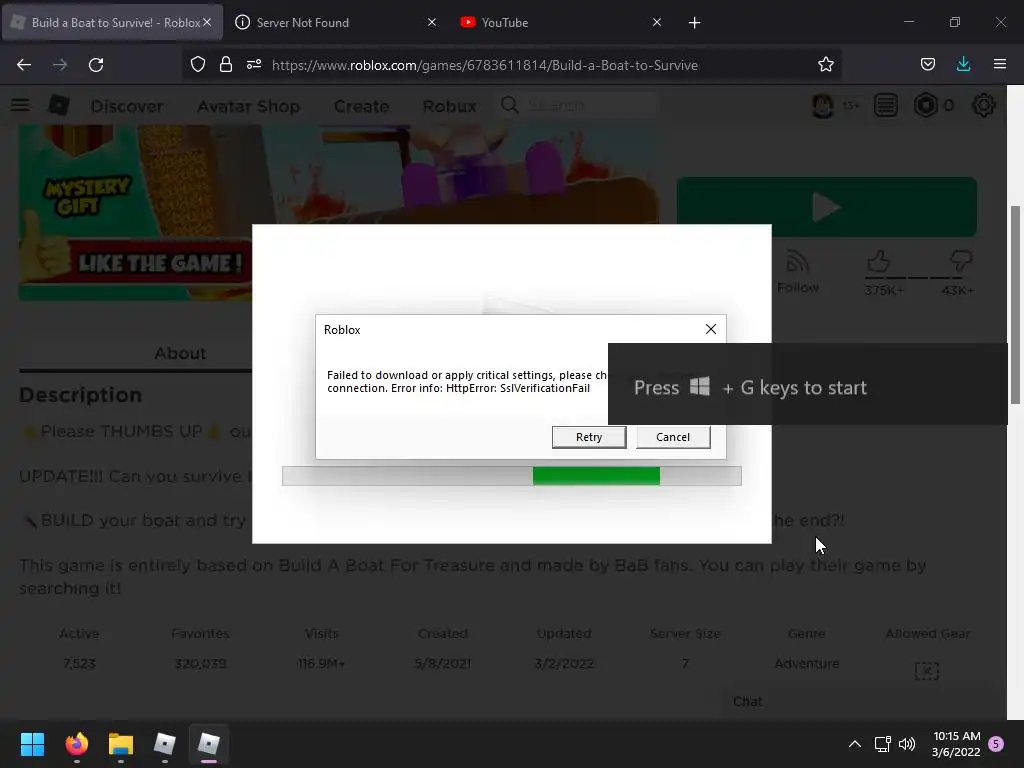Show hidden system tray icons
The height and width of the screenshot is (768, 1024).
coord(854,744)
